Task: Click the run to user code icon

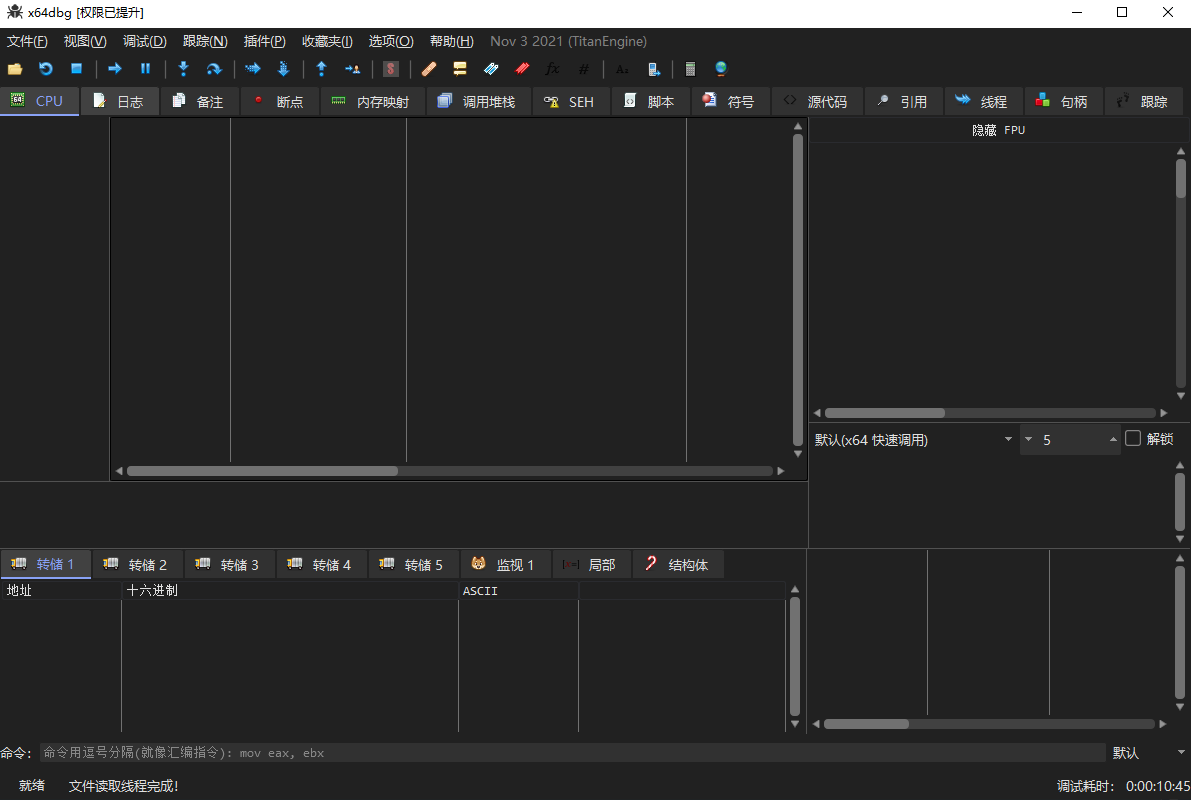Action: [352, 69]
